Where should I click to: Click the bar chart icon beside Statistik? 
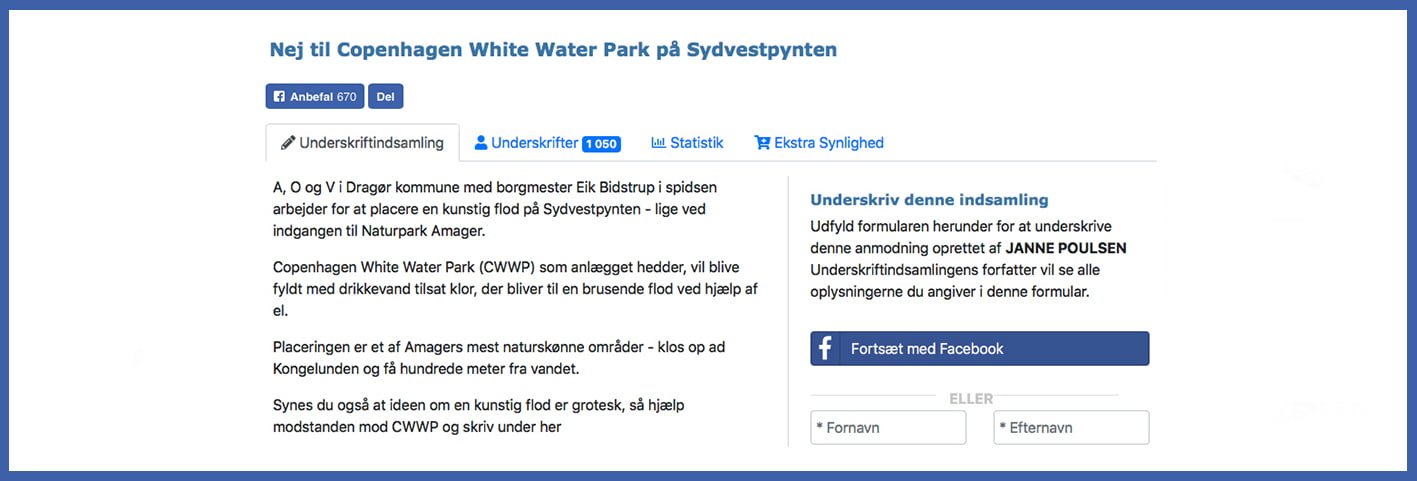point(658,142)
